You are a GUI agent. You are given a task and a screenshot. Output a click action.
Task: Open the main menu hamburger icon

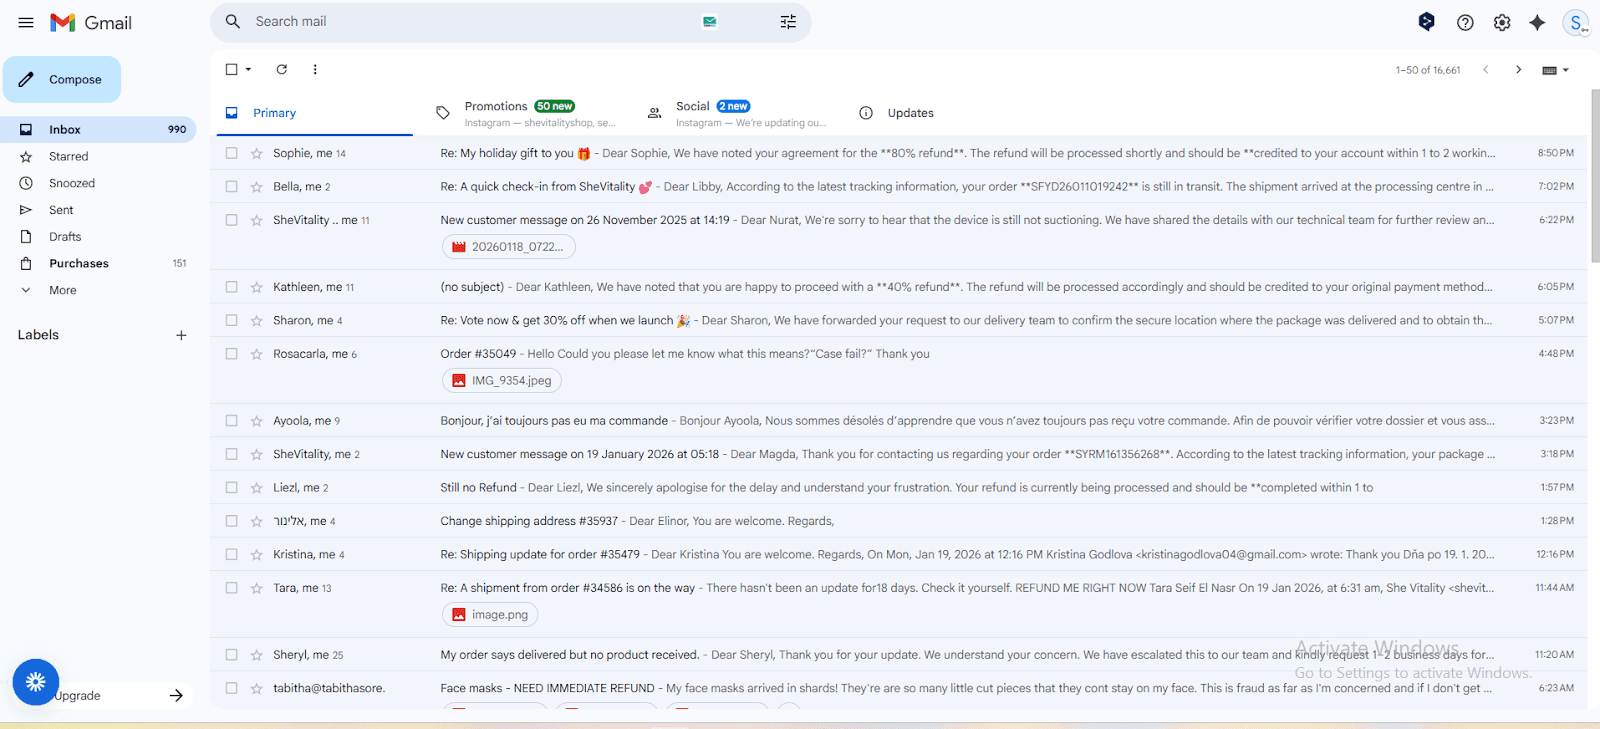(26, 22)
